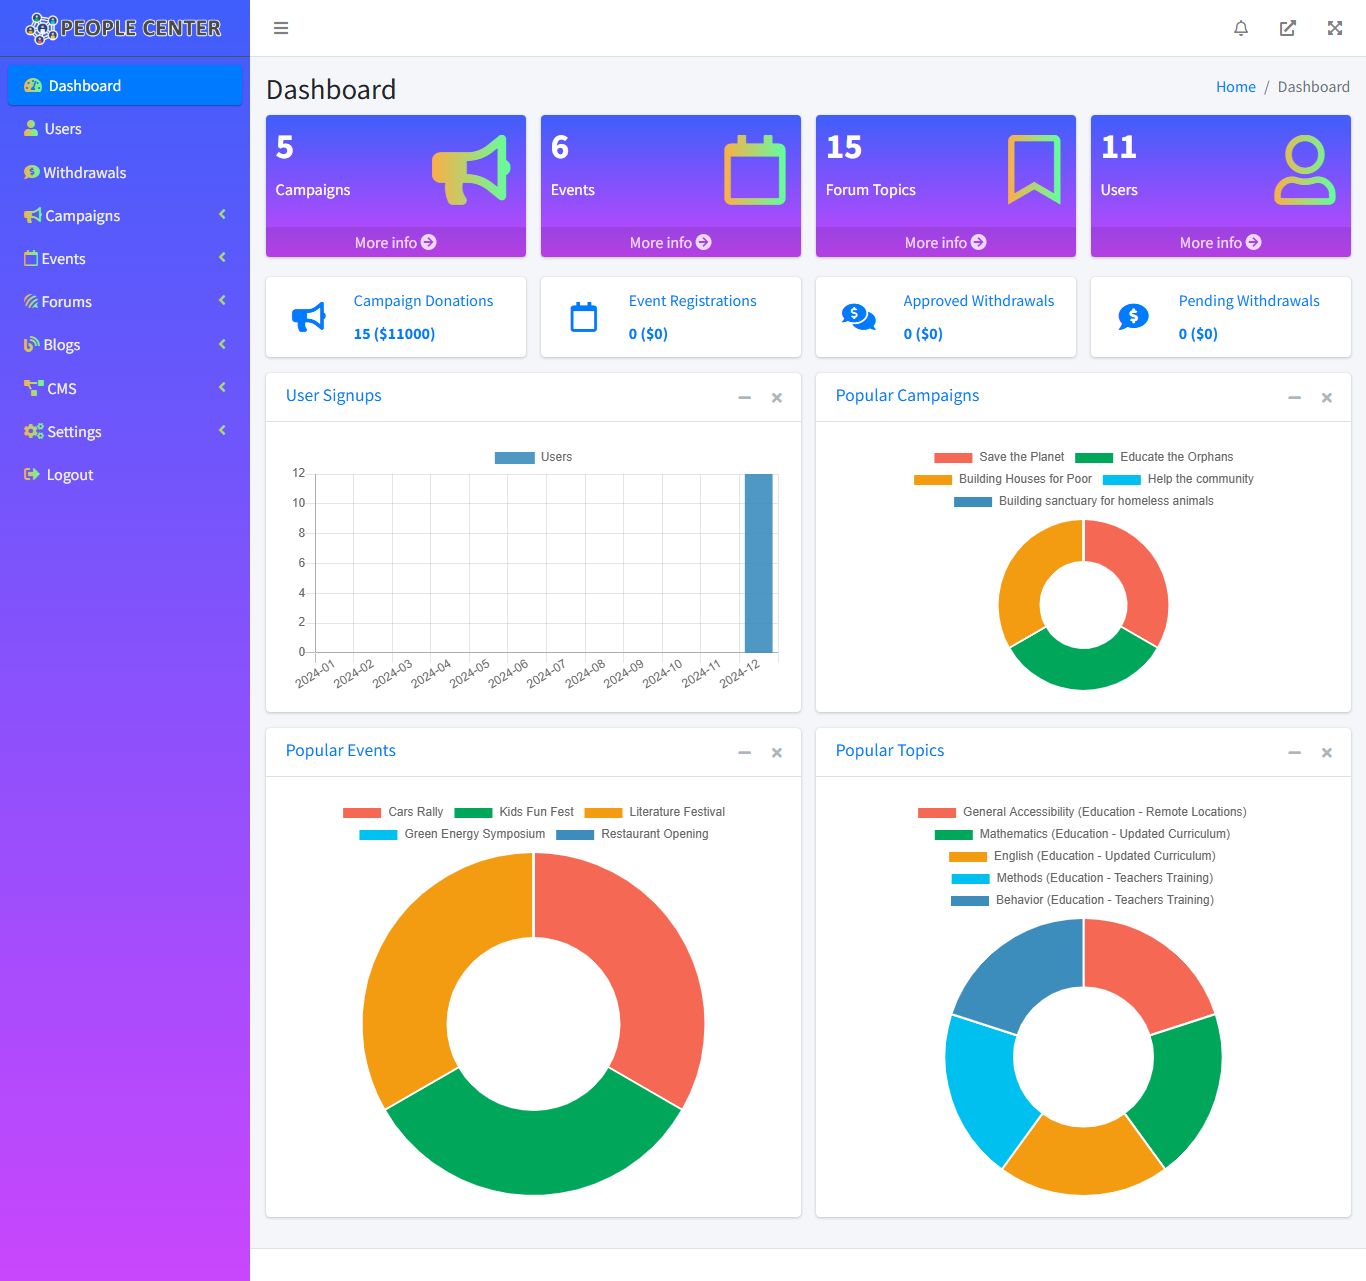The height and width of the screenshot is (1281, 1366).
Task: Collapse the Popular Topics panel
Action: pos(1294,753)
